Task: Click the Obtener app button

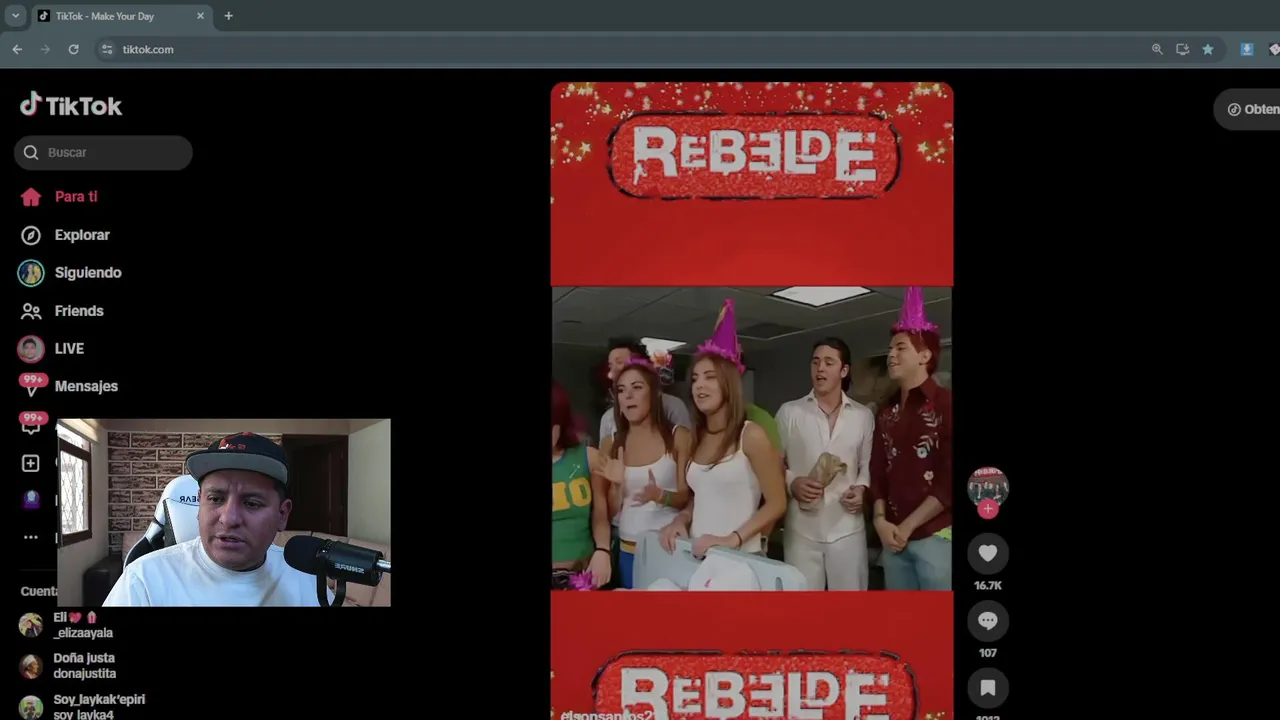Action: 1247,109
